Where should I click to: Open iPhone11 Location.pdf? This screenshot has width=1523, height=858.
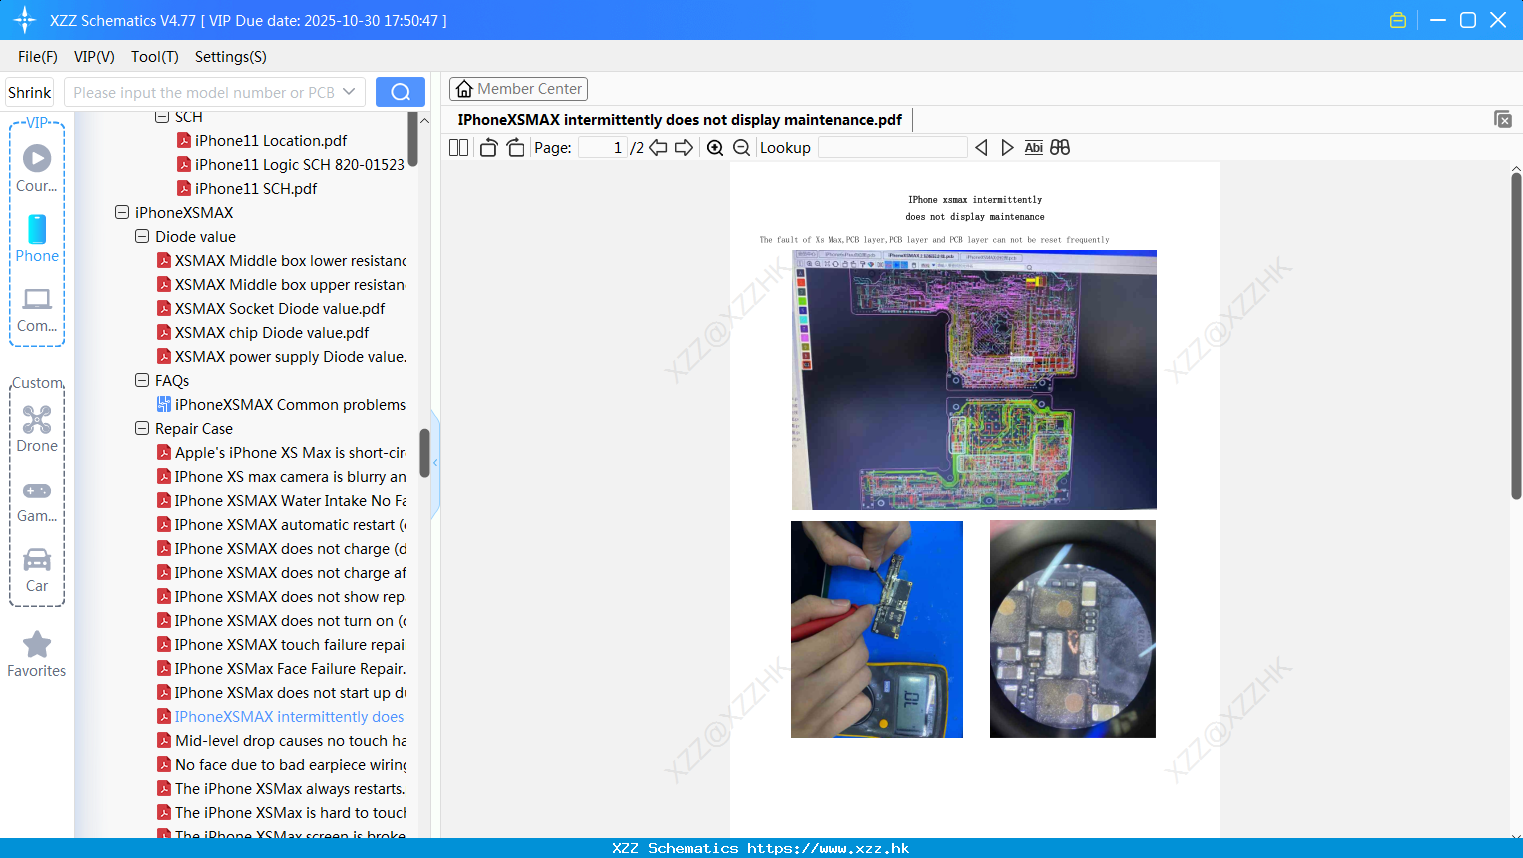click(x=262, y=141)
